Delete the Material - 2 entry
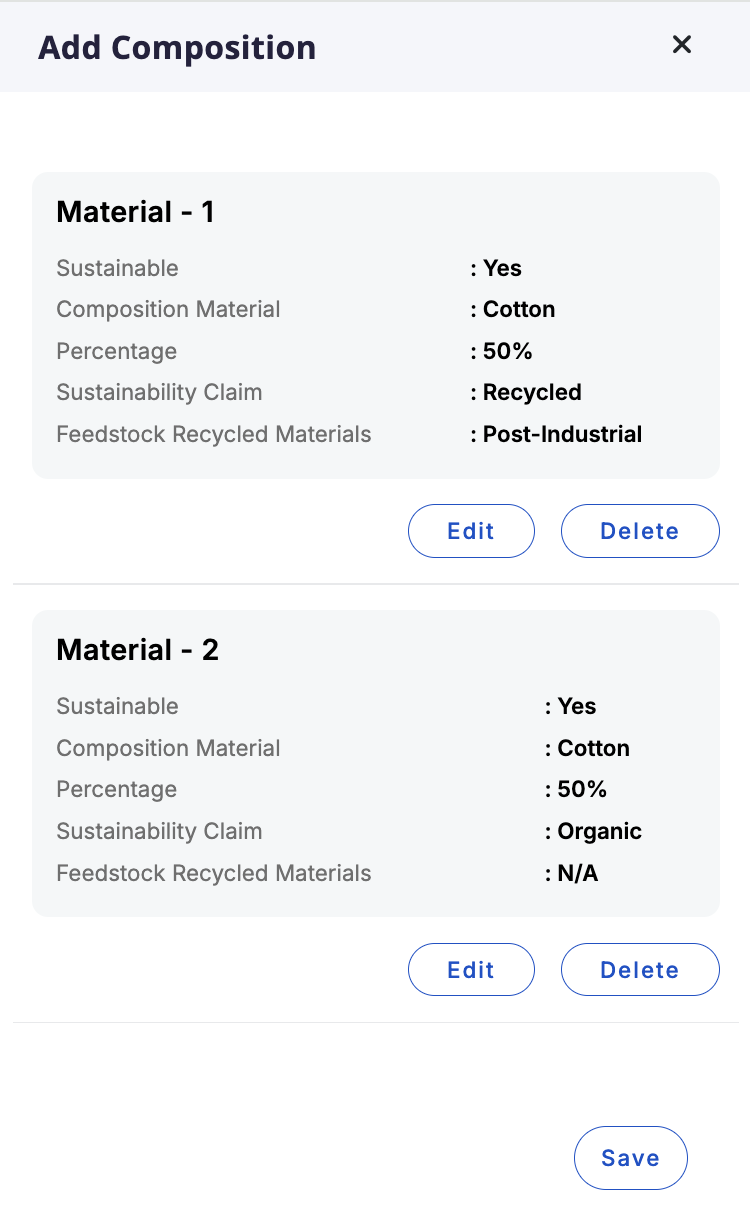Image resolution: width=750 pixels, height=1222 pixels. pos(640,970)
